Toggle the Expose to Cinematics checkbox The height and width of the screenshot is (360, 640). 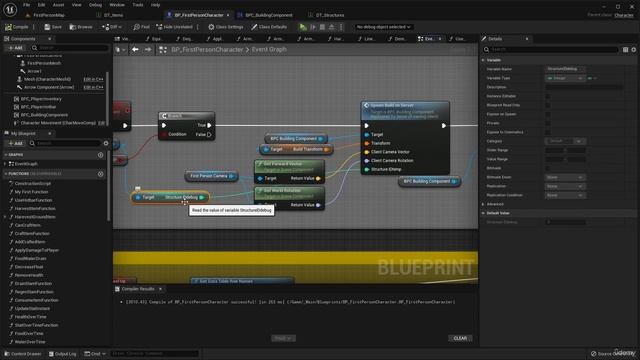point(548,132)
